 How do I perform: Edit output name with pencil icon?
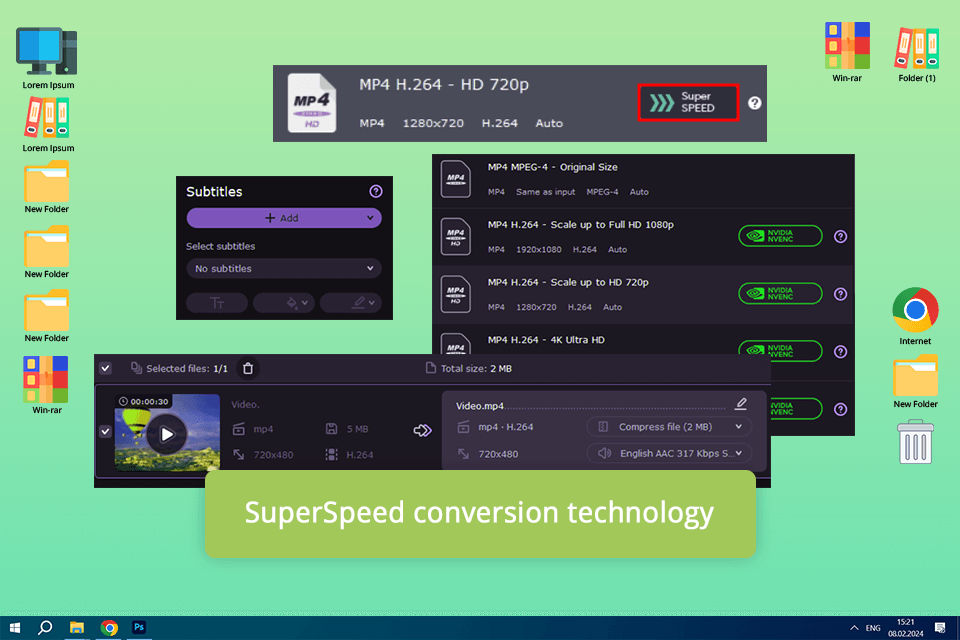[x=741, y=403]
